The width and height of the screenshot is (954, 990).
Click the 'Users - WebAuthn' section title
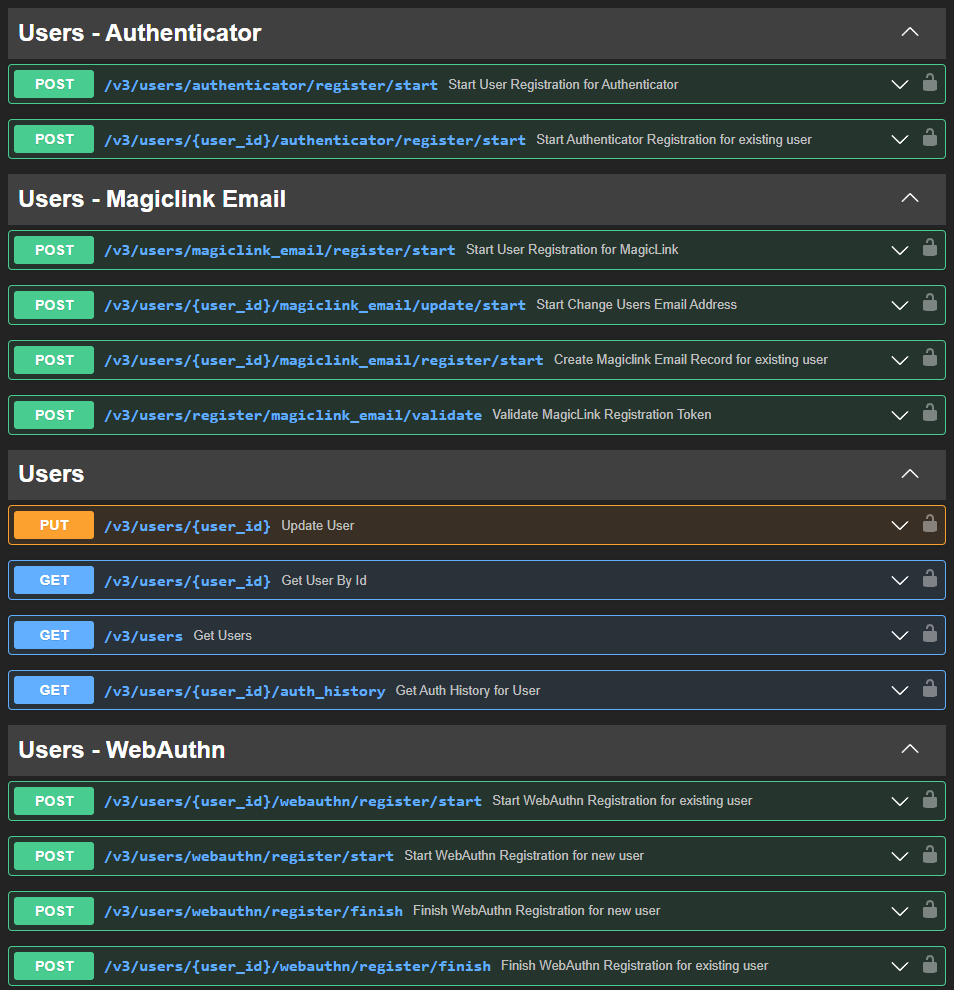(122, 750)
